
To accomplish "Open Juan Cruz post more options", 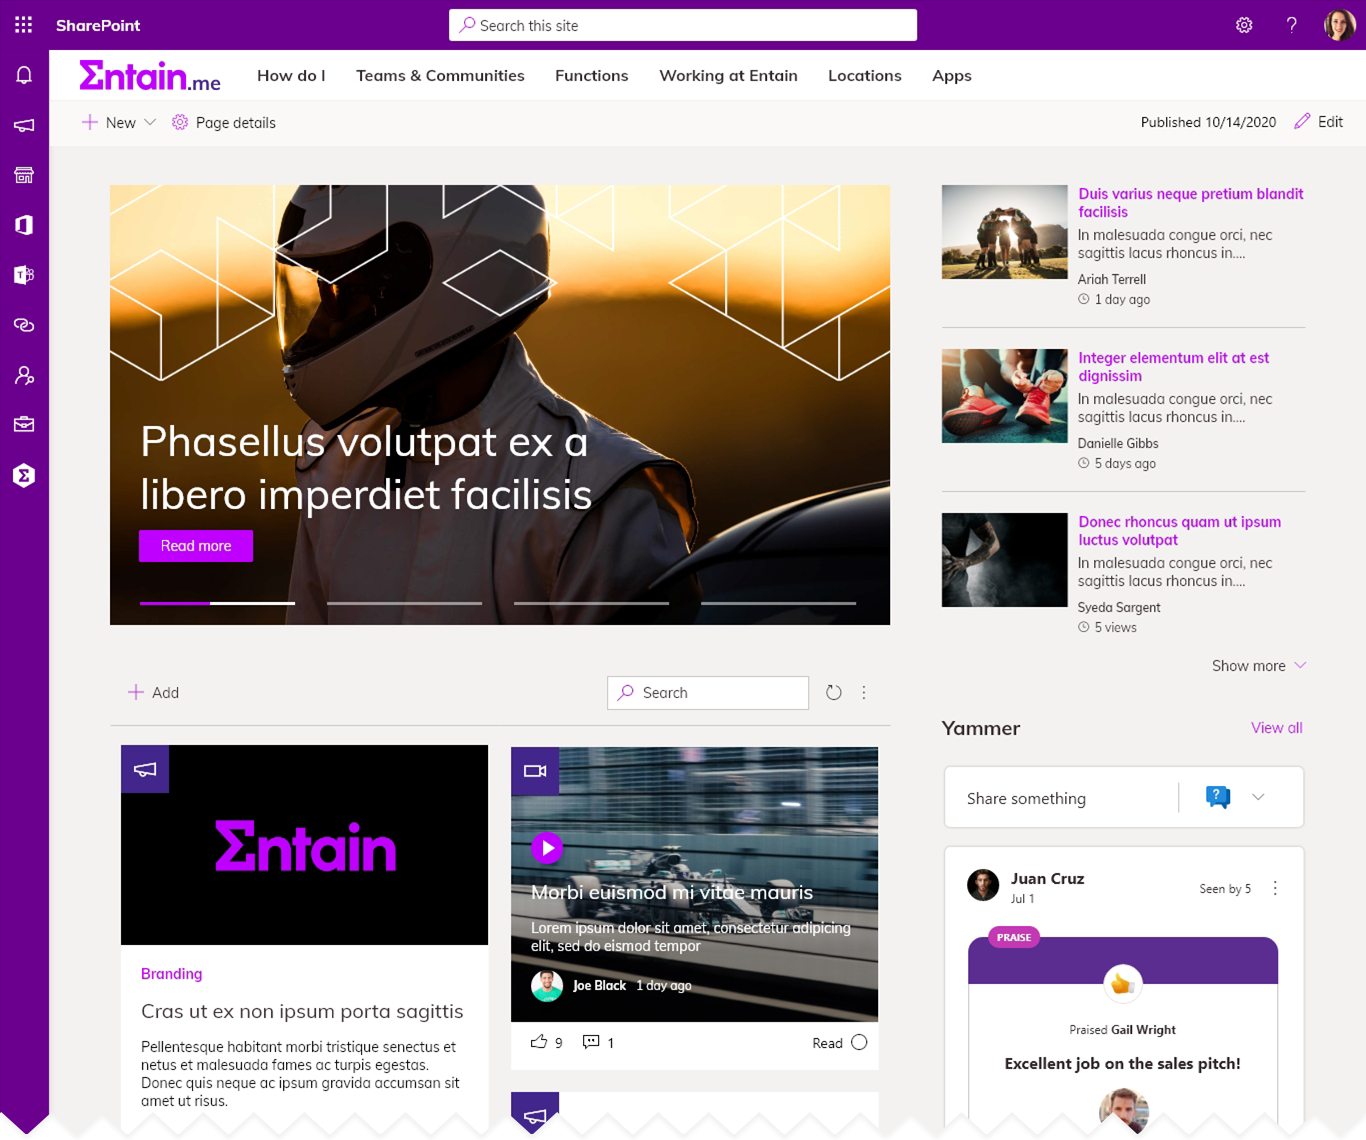I will coord(1275,888).
